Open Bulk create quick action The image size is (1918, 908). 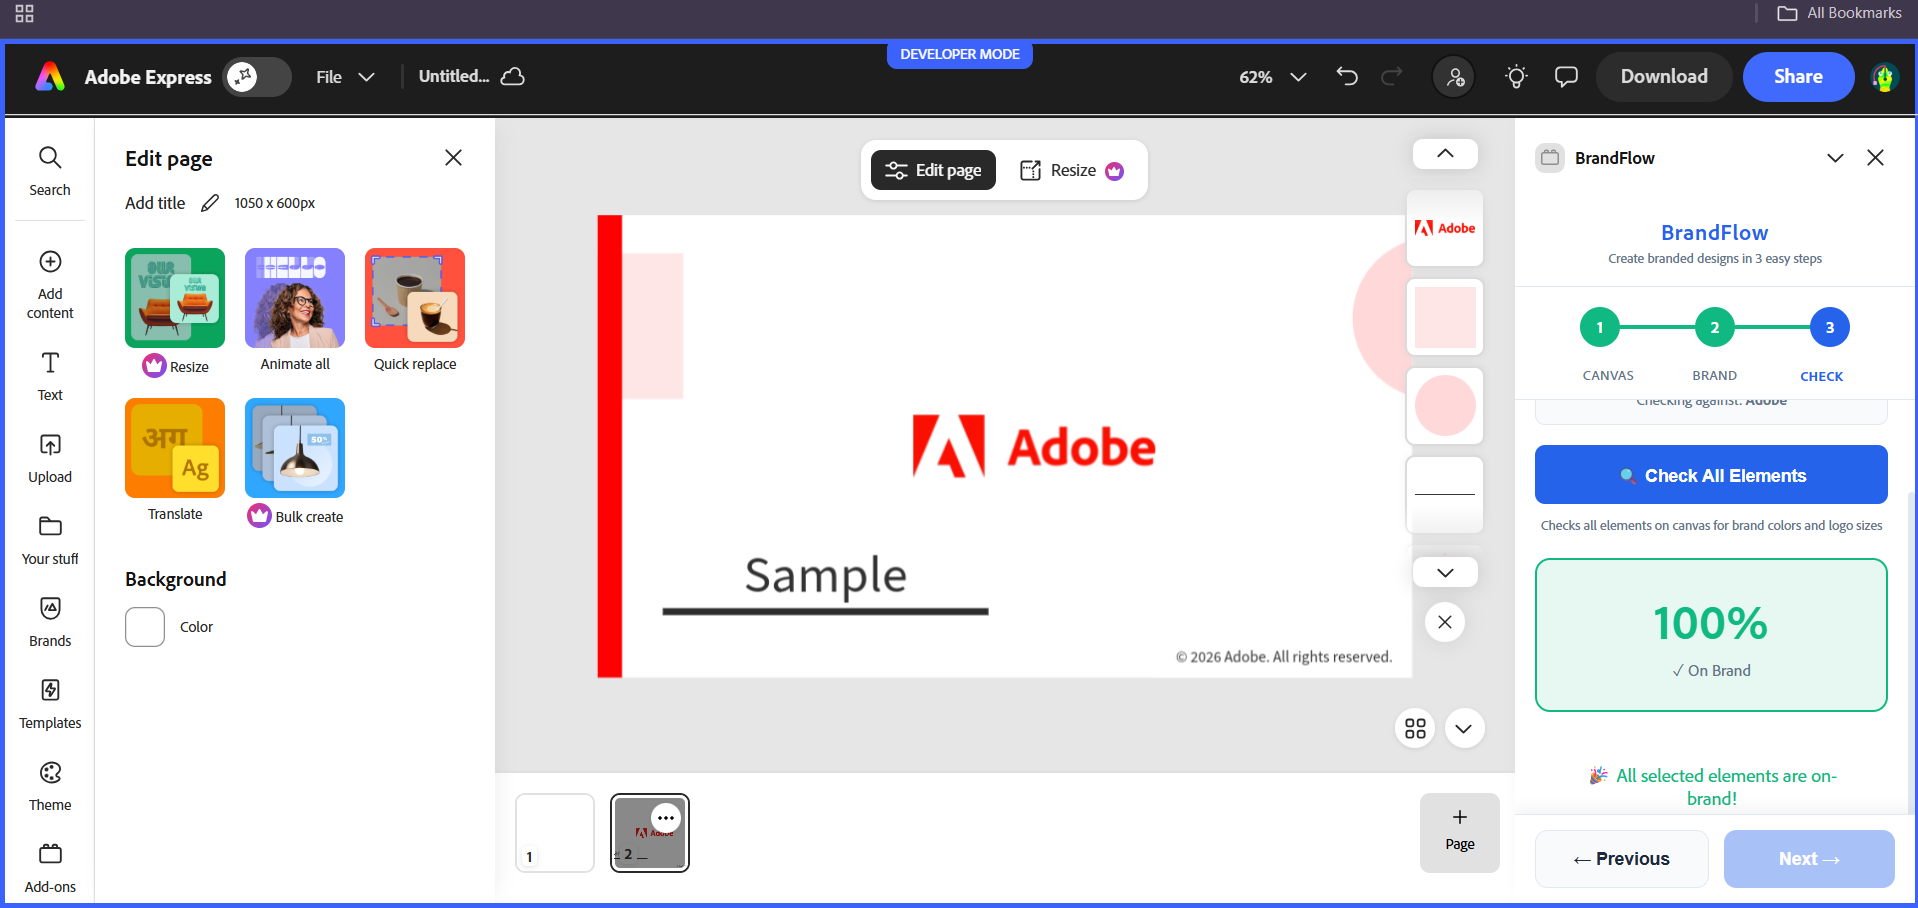tap(295, 448)
